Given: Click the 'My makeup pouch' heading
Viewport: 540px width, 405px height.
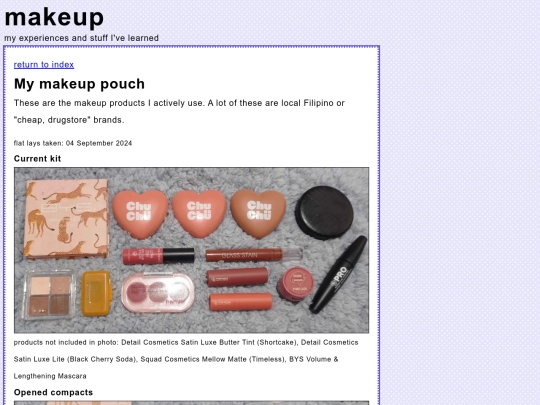Looking at the screenshot, I should (x=79, y=84).
